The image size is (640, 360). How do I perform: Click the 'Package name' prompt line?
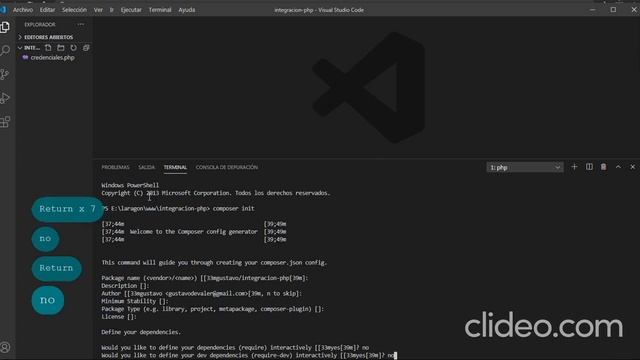pyautogui.click(x=205, y=278)
